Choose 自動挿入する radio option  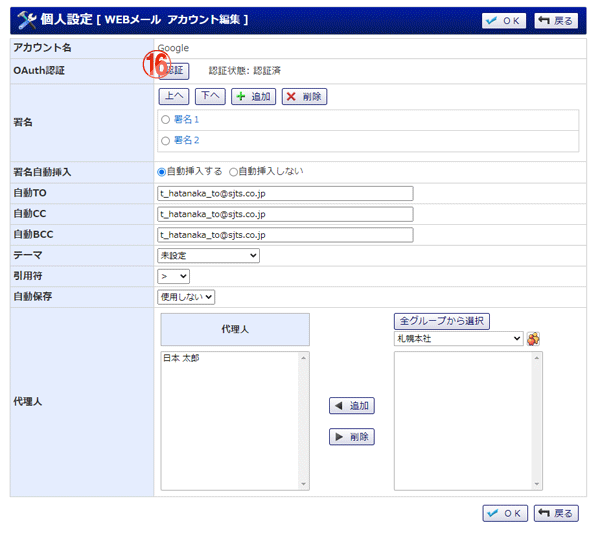click(161, 172)
